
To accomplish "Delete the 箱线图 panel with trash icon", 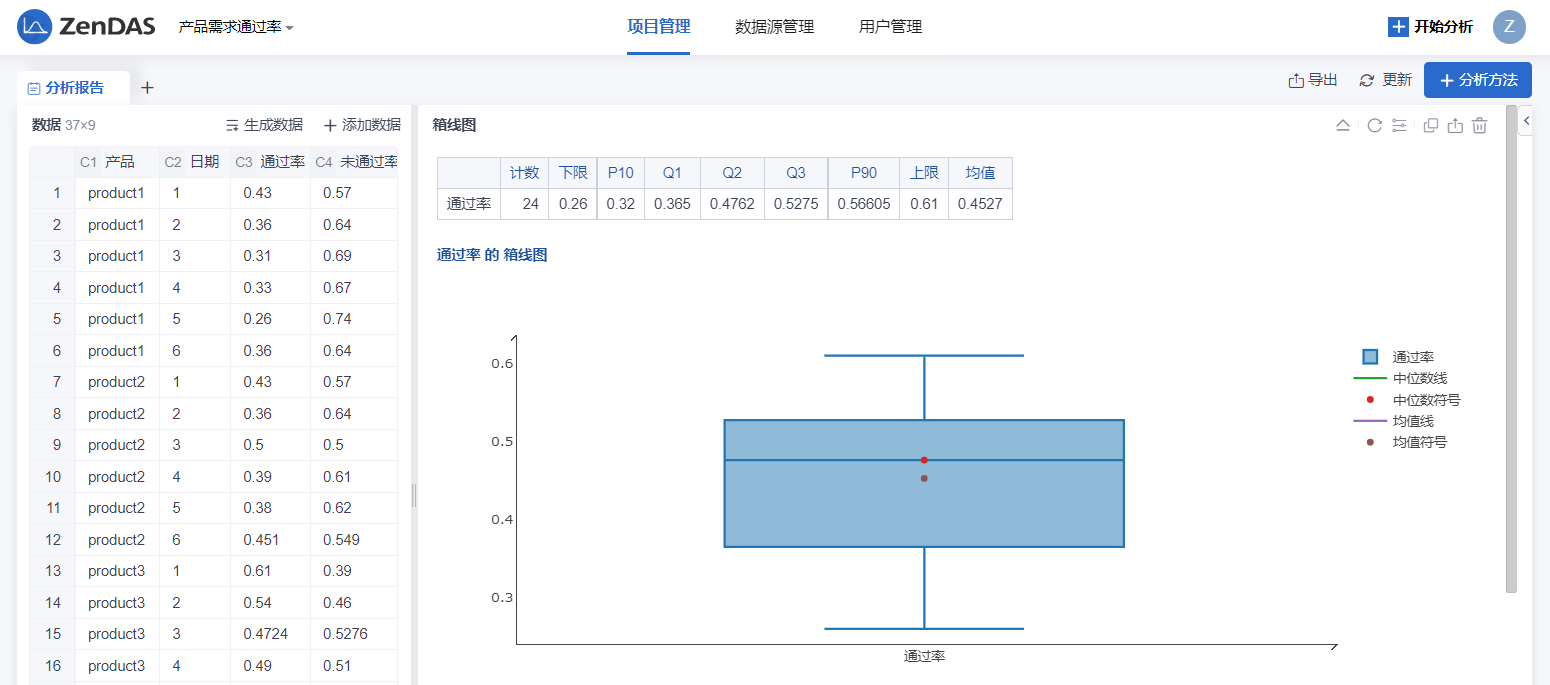I will tap(1480, 125).
